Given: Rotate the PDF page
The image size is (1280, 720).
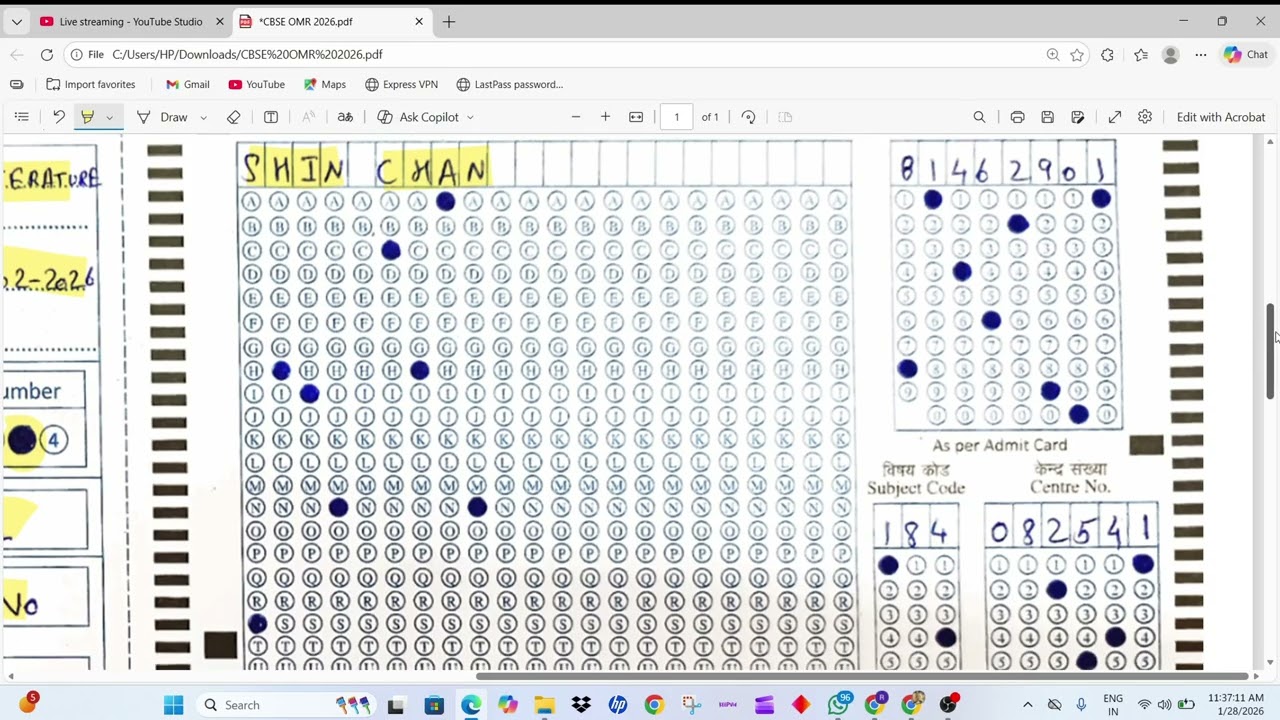Looking at the screenshot, I should pos(748,117).
